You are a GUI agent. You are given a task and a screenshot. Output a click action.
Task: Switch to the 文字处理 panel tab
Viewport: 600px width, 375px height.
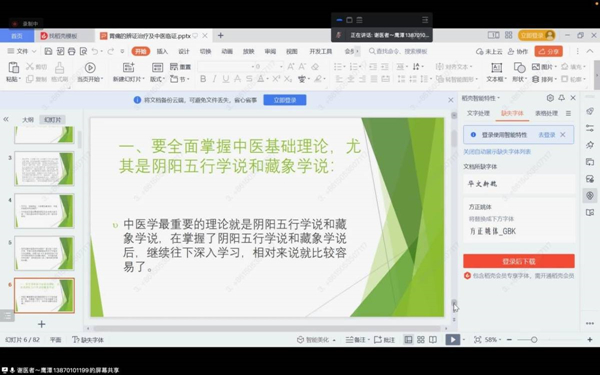(x=478, y=113)
